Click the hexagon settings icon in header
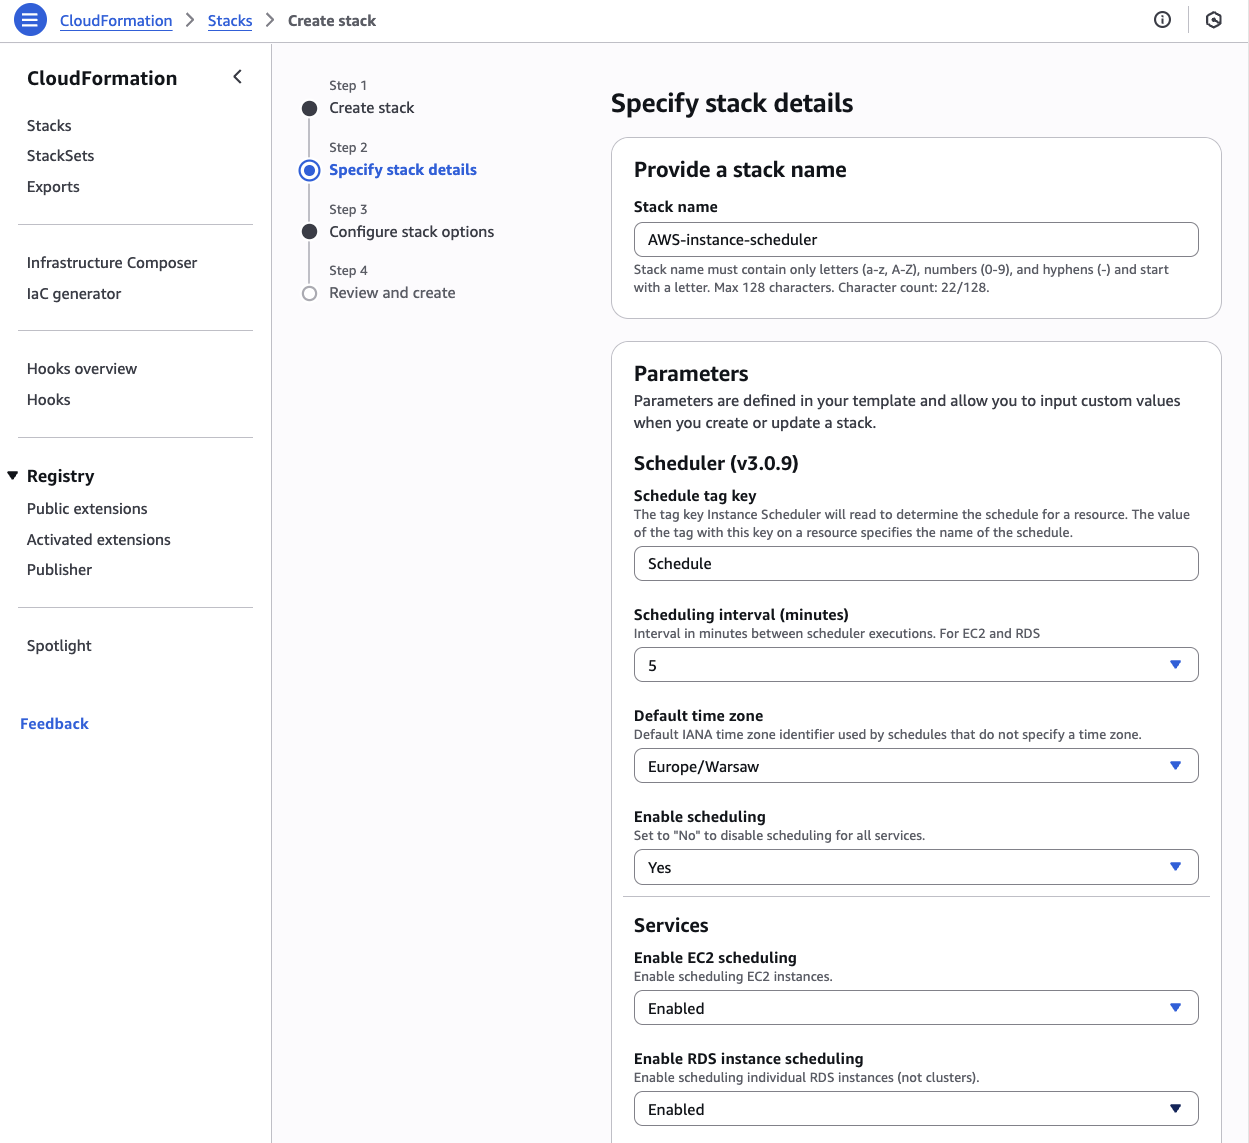1249x1143 pixels. 1214,20
